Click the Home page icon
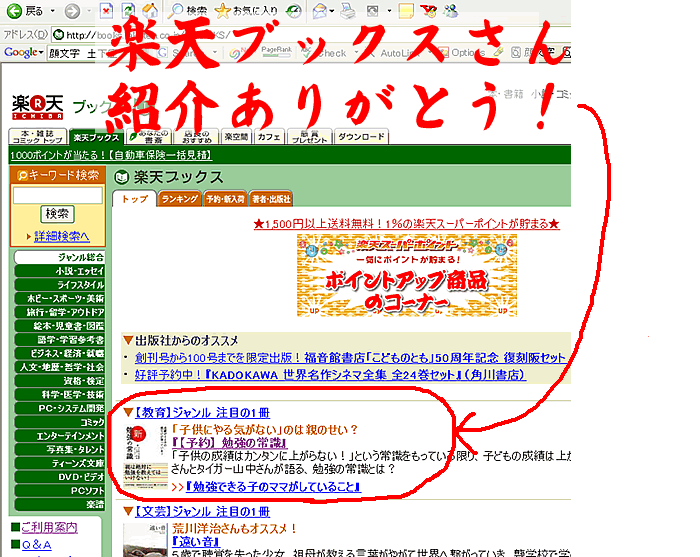 (150, 10)
